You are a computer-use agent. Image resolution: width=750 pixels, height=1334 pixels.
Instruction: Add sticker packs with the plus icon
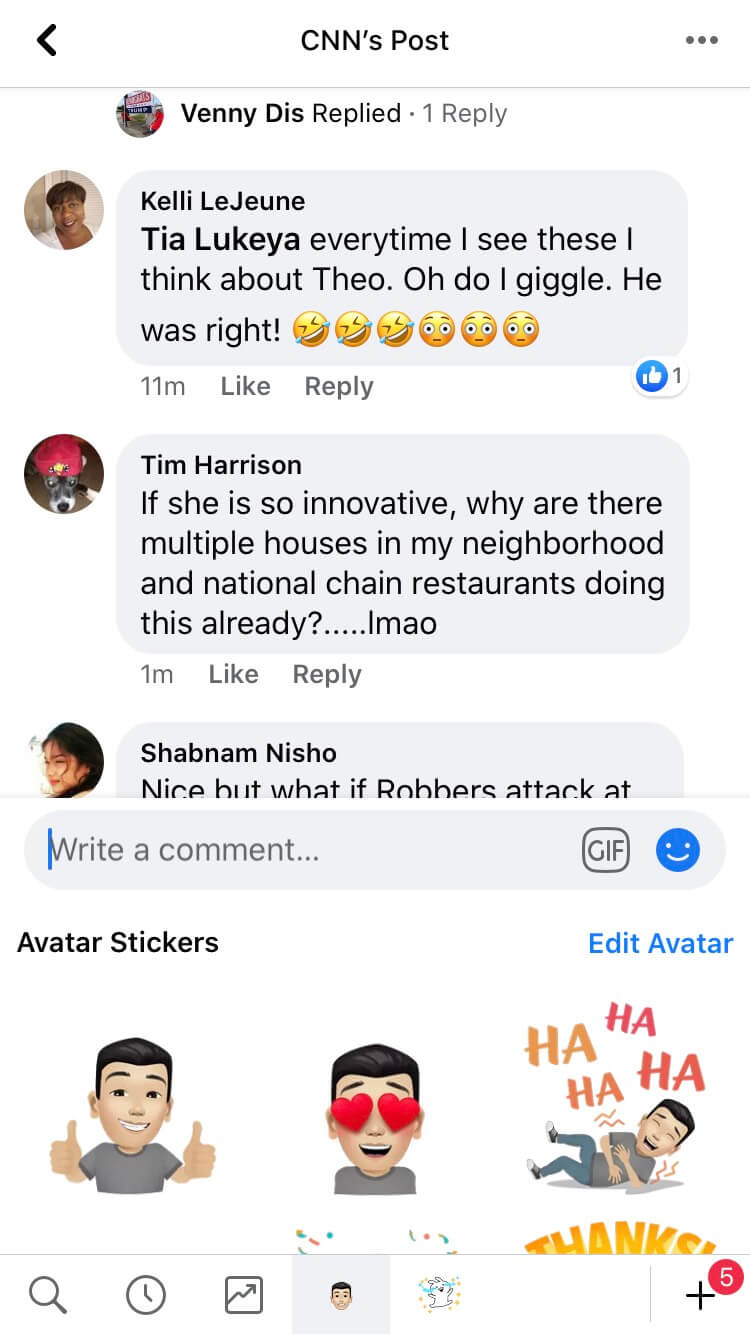point(700,1296)
